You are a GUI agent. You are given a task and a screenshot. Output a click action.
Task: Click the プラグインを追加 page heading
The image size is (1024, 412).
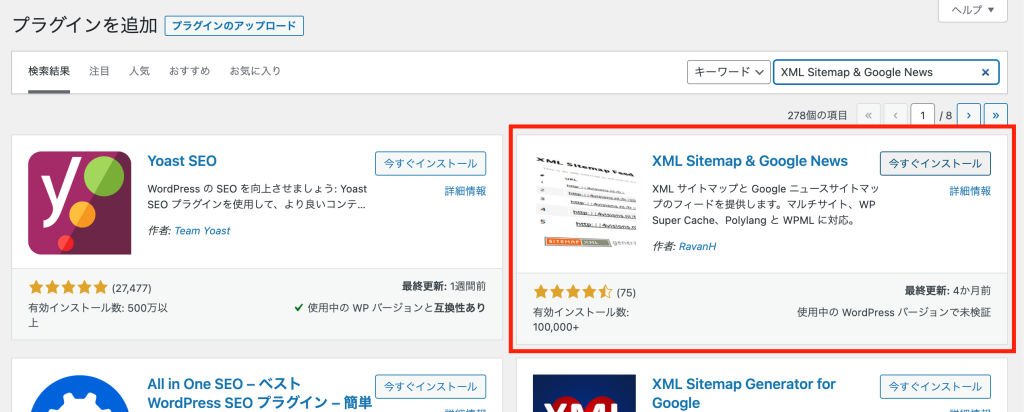(85, 25)
